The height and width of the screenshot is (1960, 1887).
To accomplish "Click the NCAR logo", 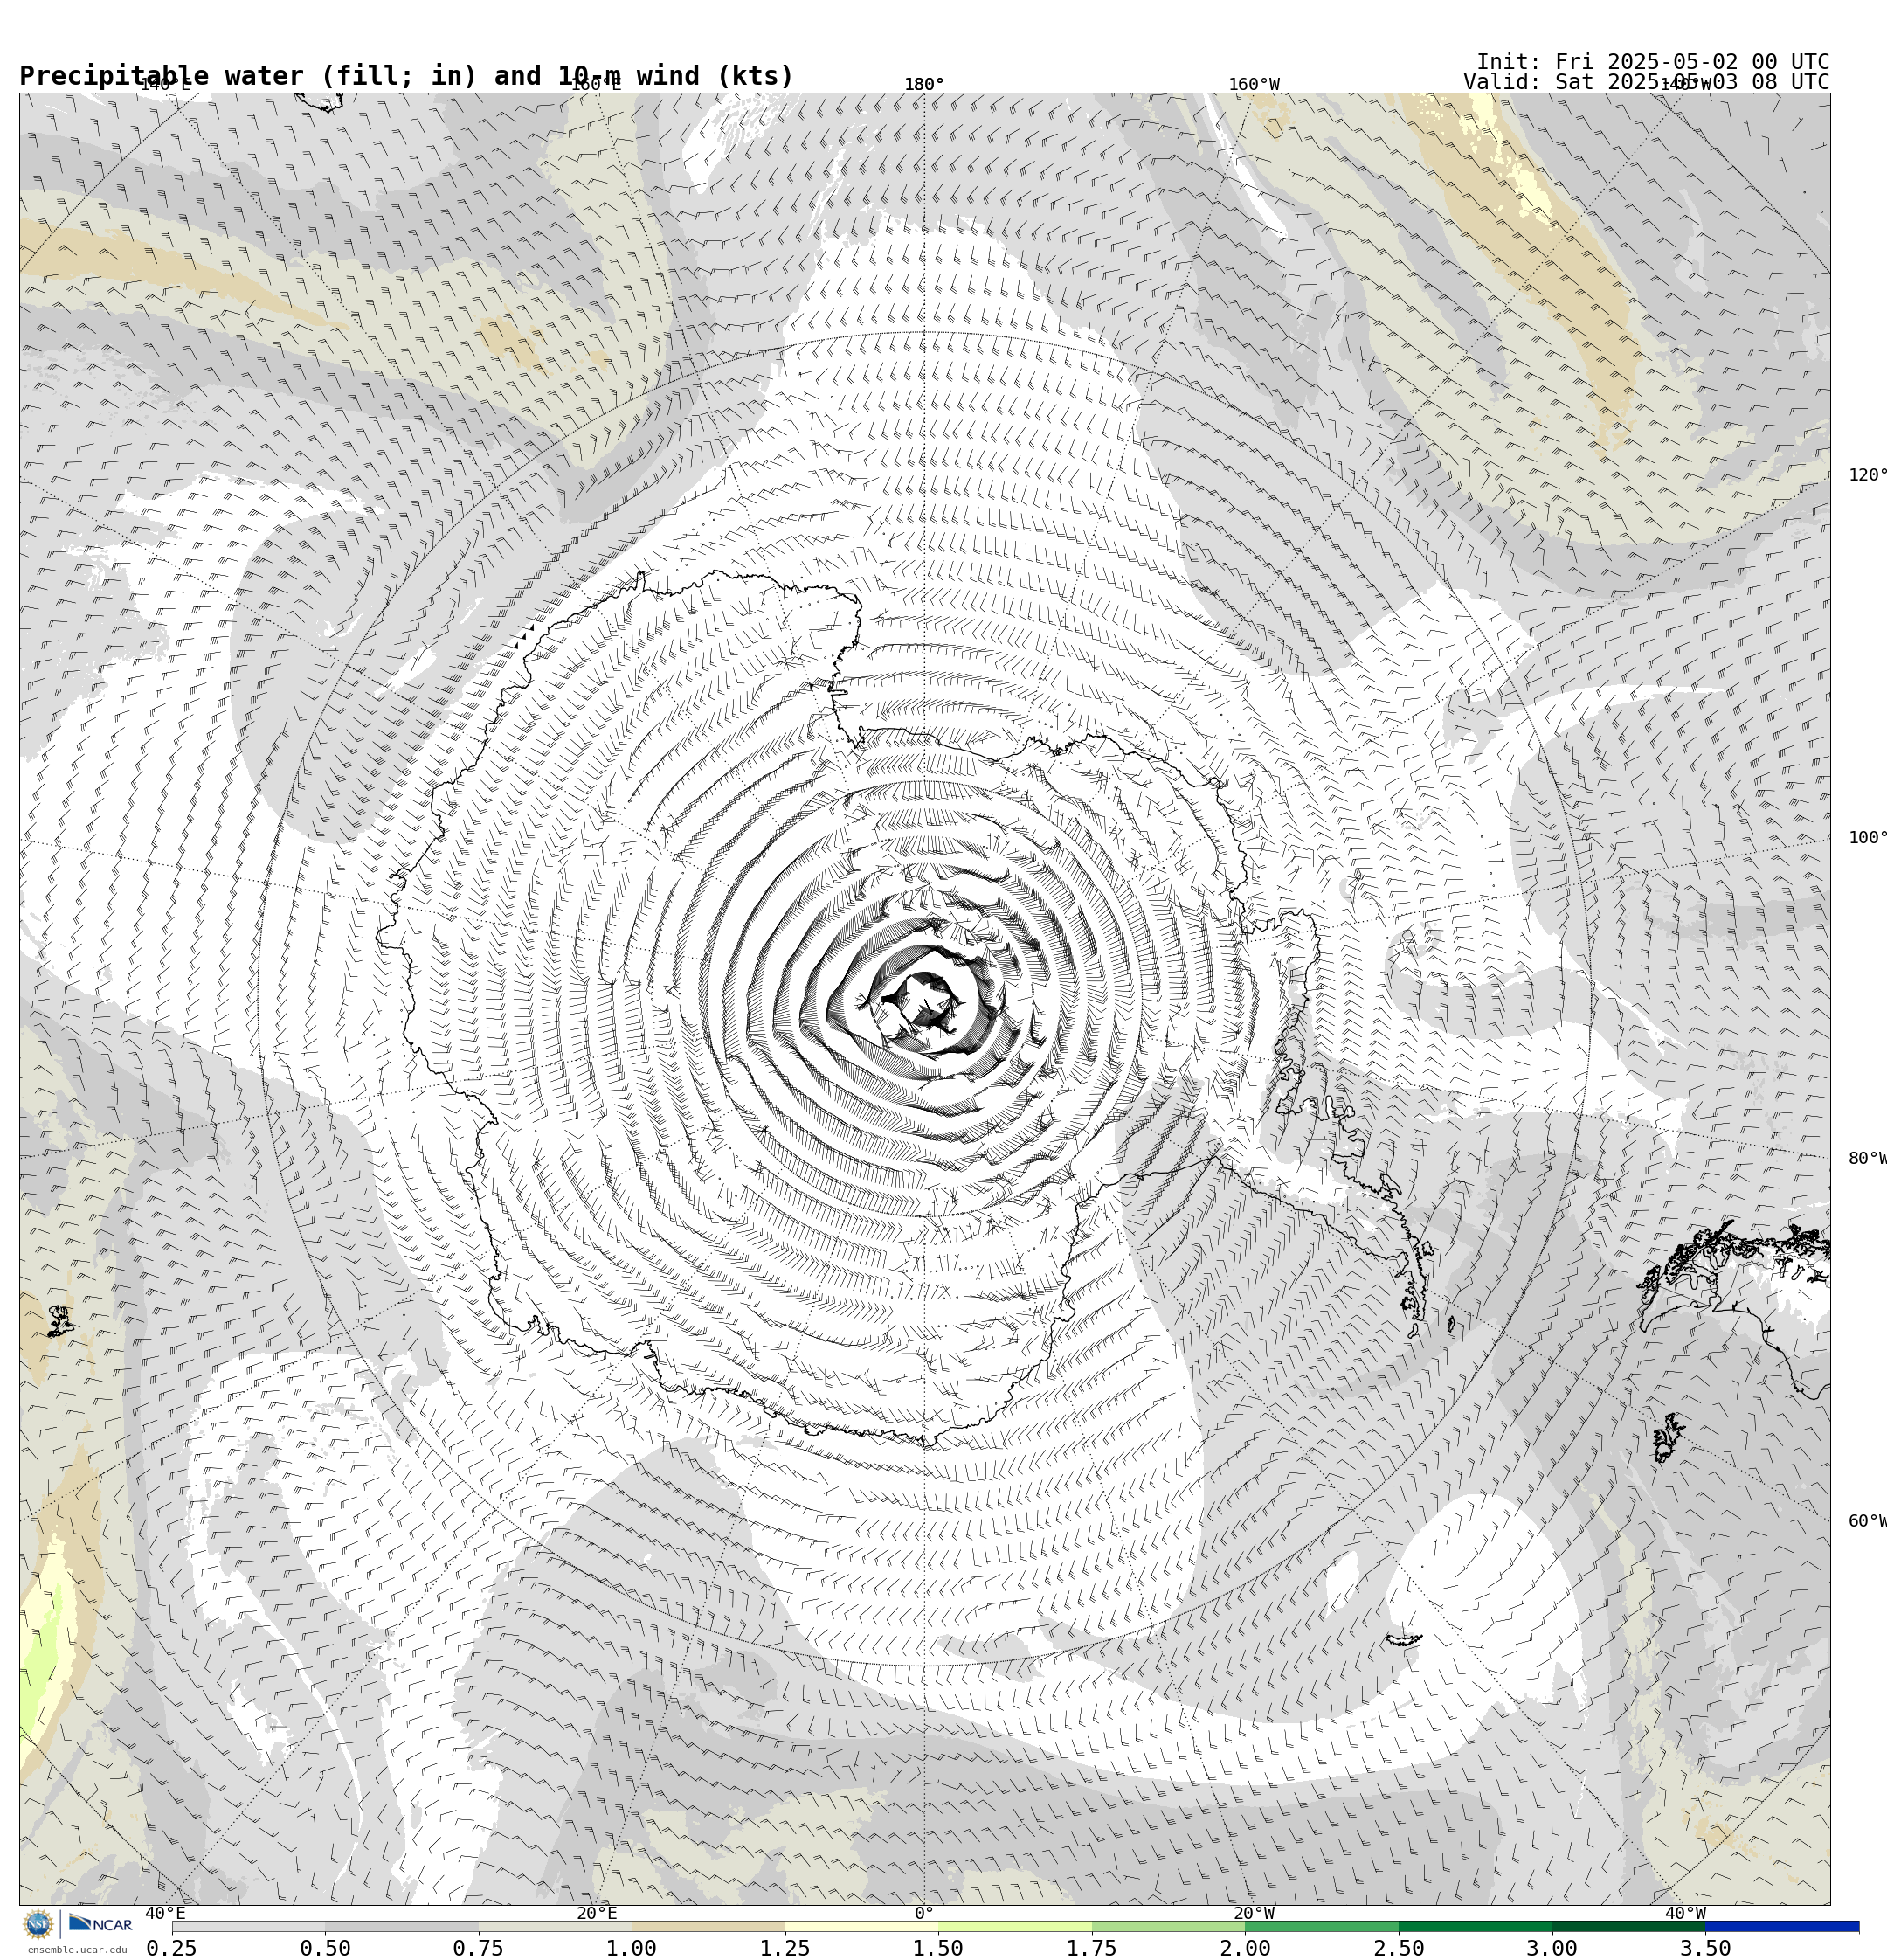I will point(100,1924).
